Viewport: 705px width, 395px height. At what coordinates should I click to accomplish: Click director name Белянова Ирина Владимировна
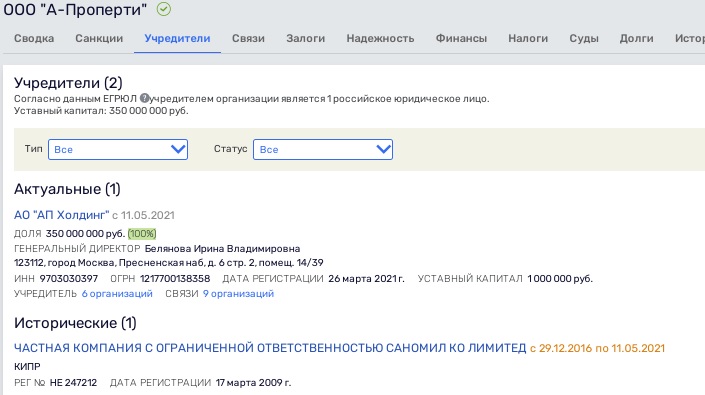click(222, 249)
